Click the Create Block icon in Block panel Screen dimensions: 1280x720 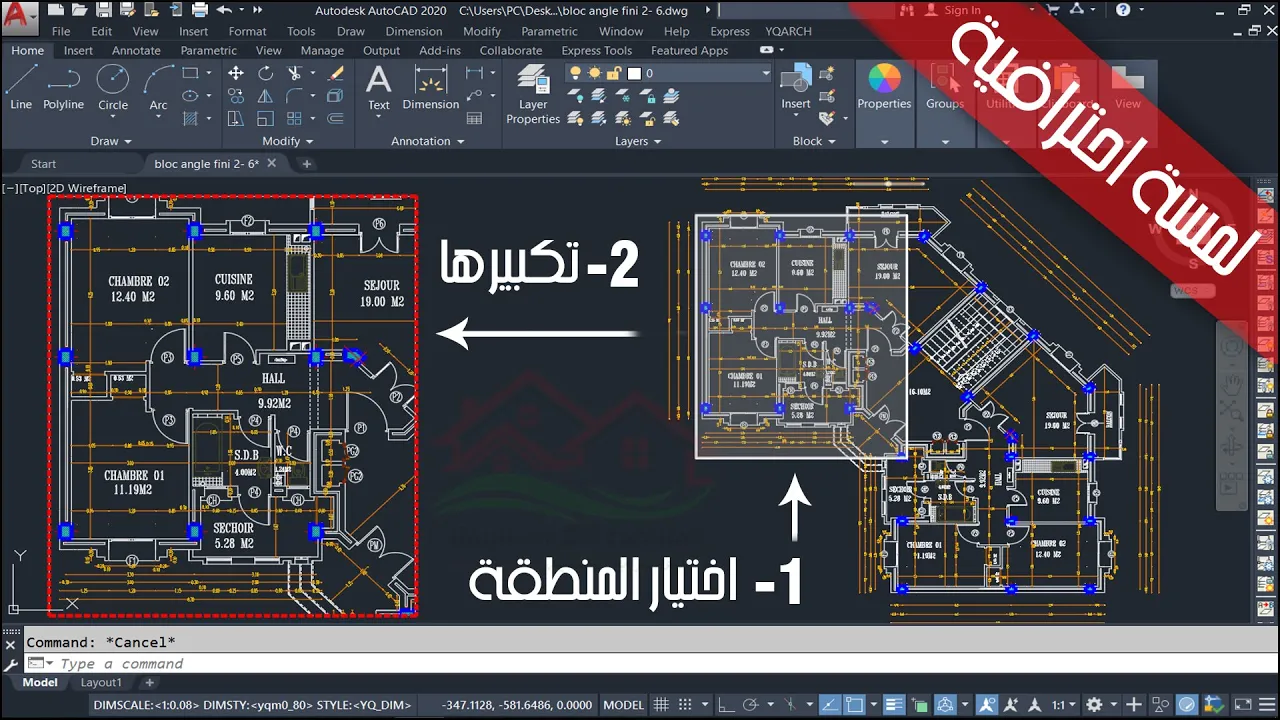pos(826,73)
